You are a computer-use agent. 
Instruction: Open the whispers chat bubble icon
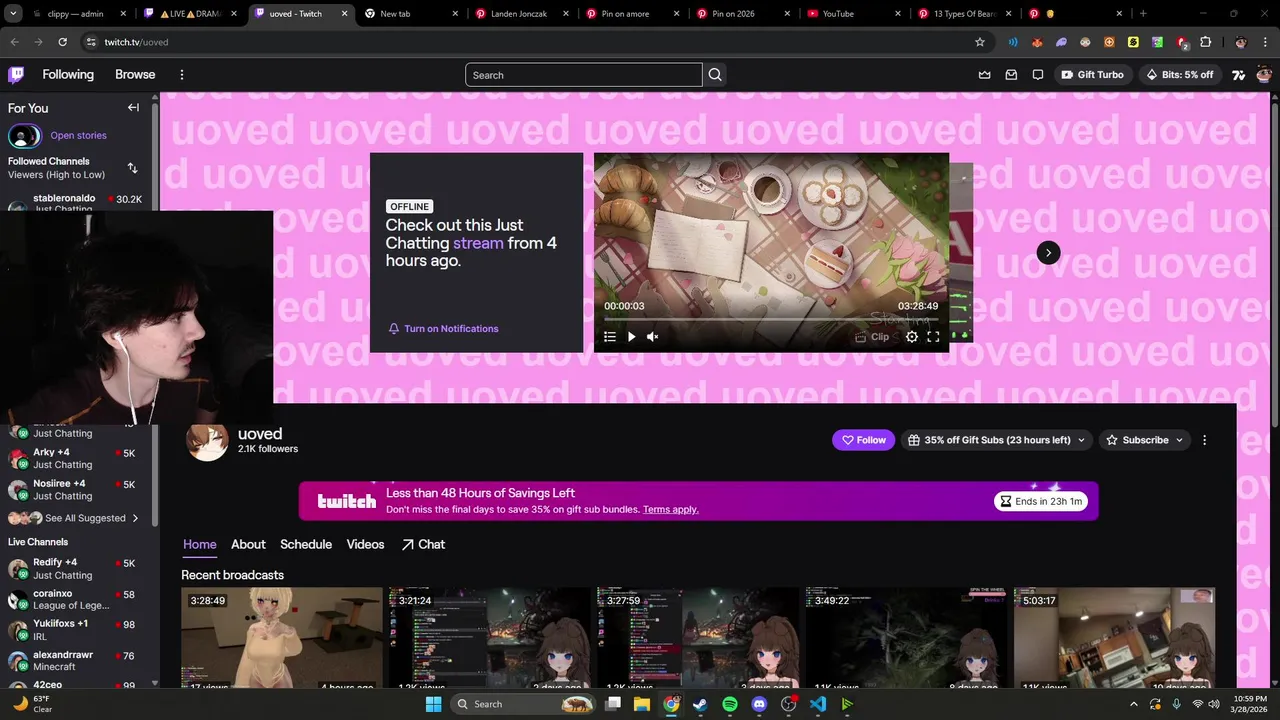pos(1038,75)
